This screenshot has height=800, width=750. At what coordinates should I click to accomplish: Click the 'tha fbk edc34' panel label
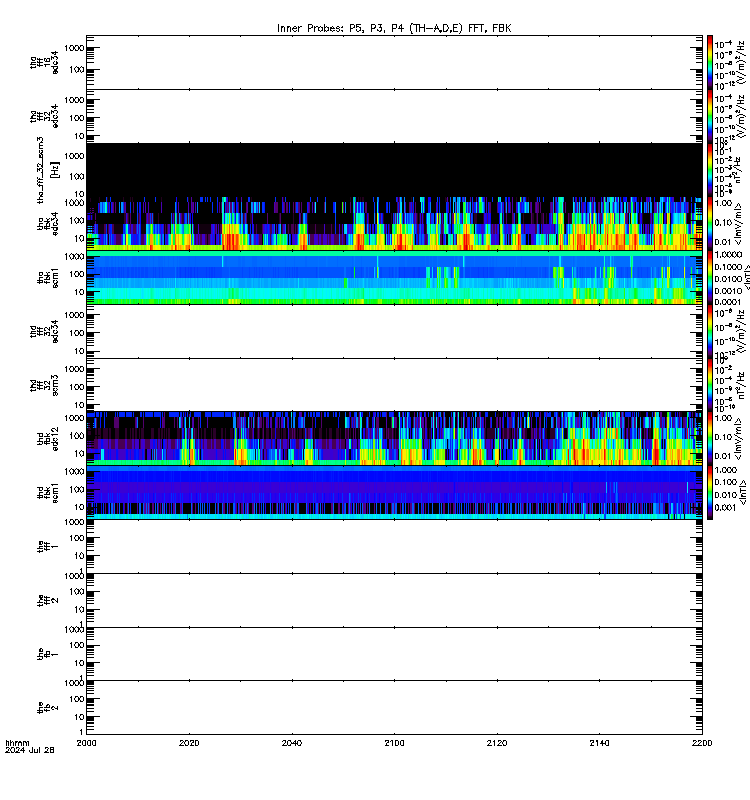(48, 224)
